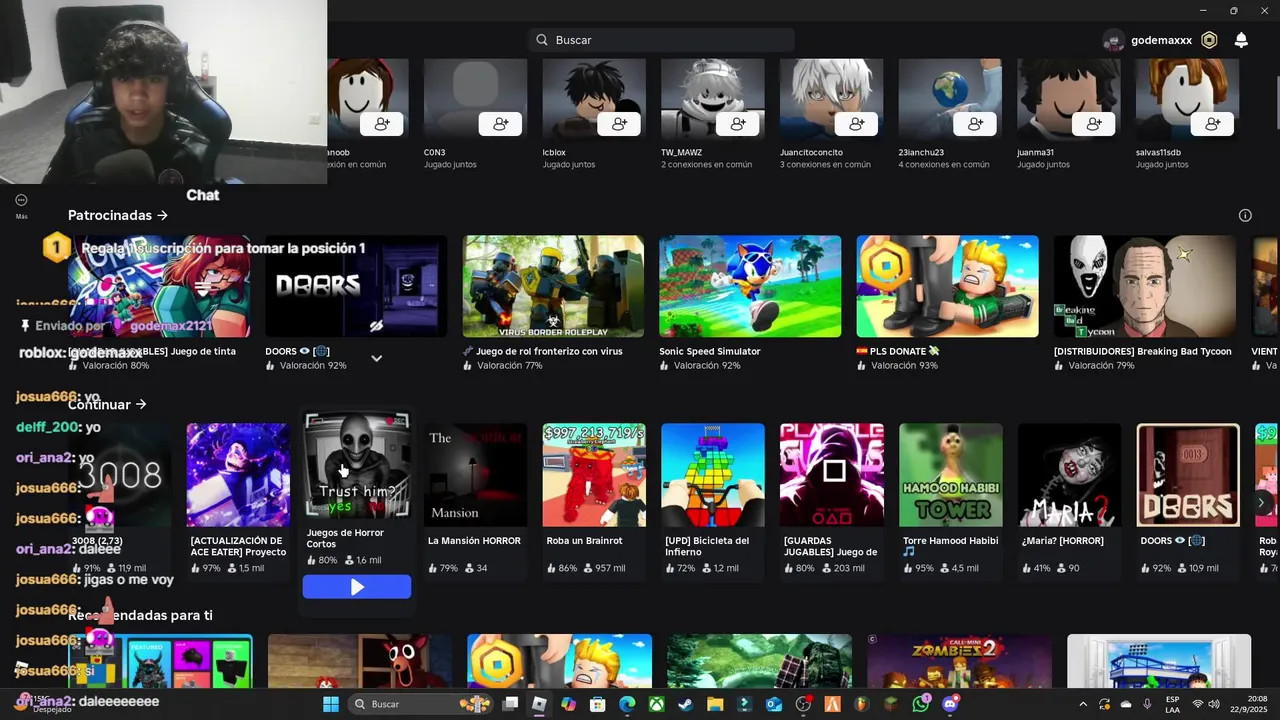Open Breaking Bad Tycoon thumbnail
1280x720 pixels.
point(1145,287)
